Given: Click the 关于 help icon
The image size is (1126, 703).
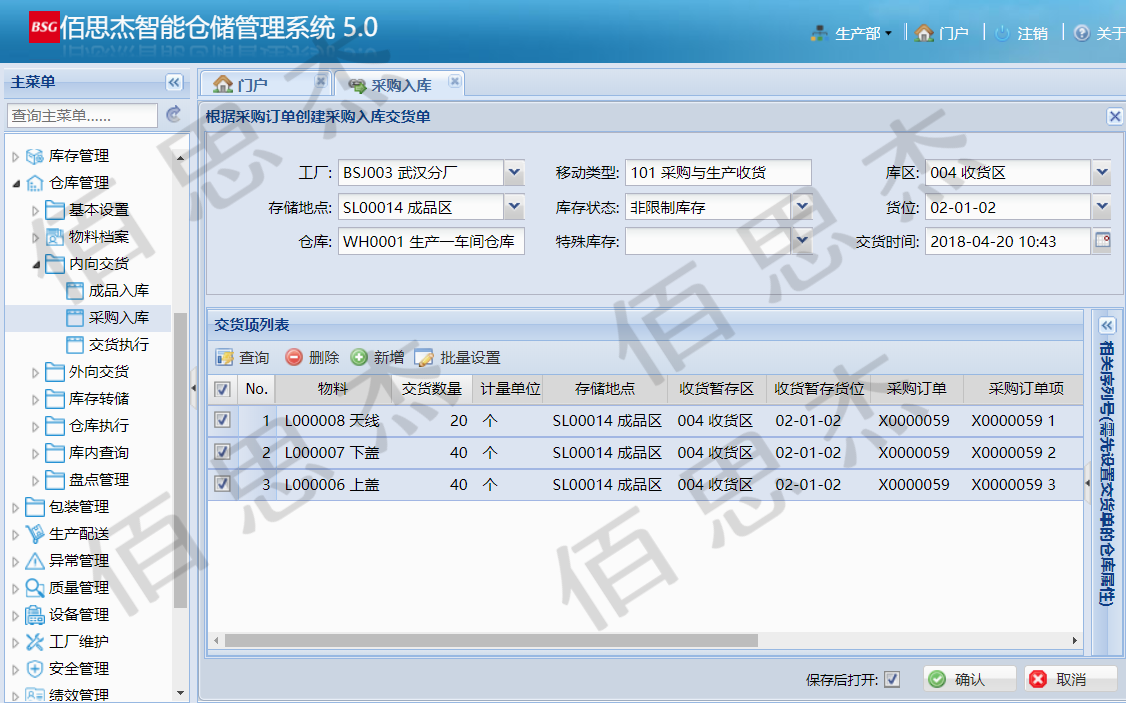Looking at the screenshot, I should click(1081, 33).
